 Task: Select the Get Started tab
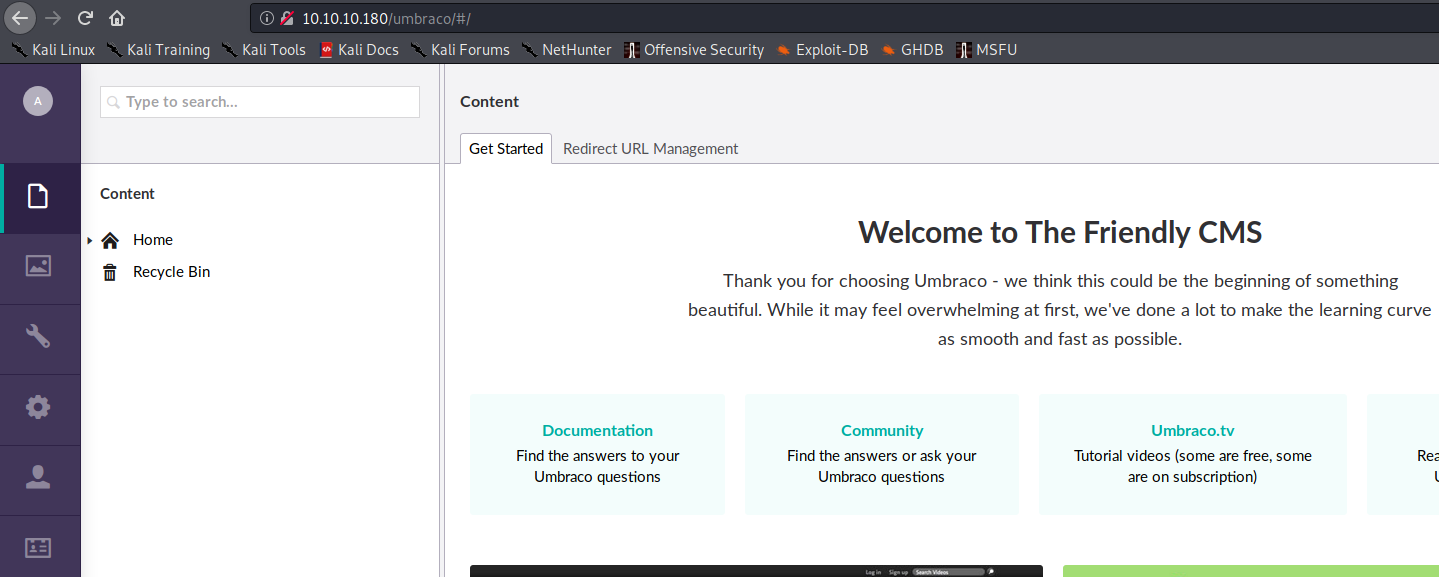[x=505, y=148]
